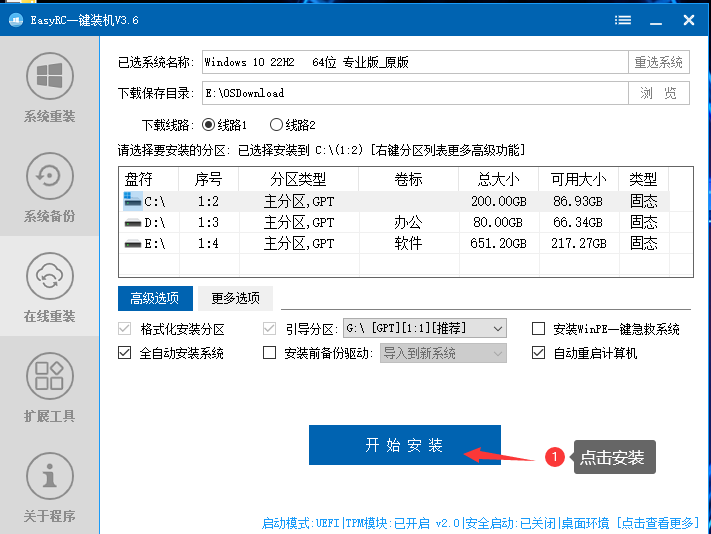Click the 80.00GB total size cell

pyautogui.click(x=499, y=223)
